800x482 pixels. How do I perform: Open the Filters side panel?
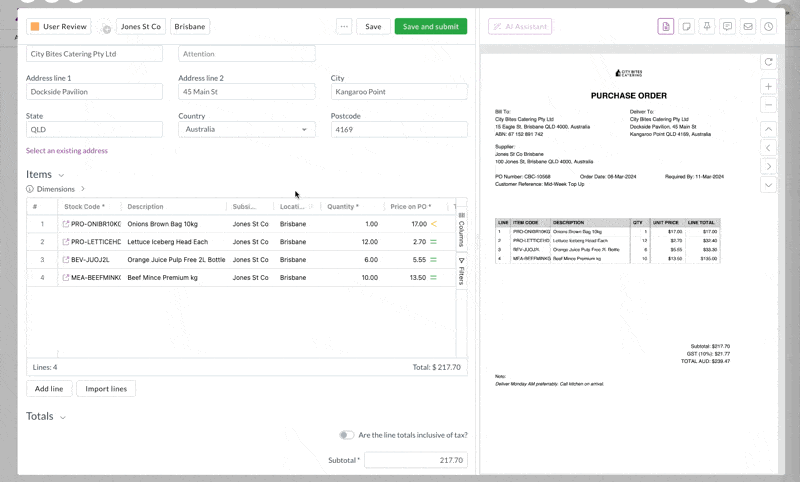pos(461,271)
